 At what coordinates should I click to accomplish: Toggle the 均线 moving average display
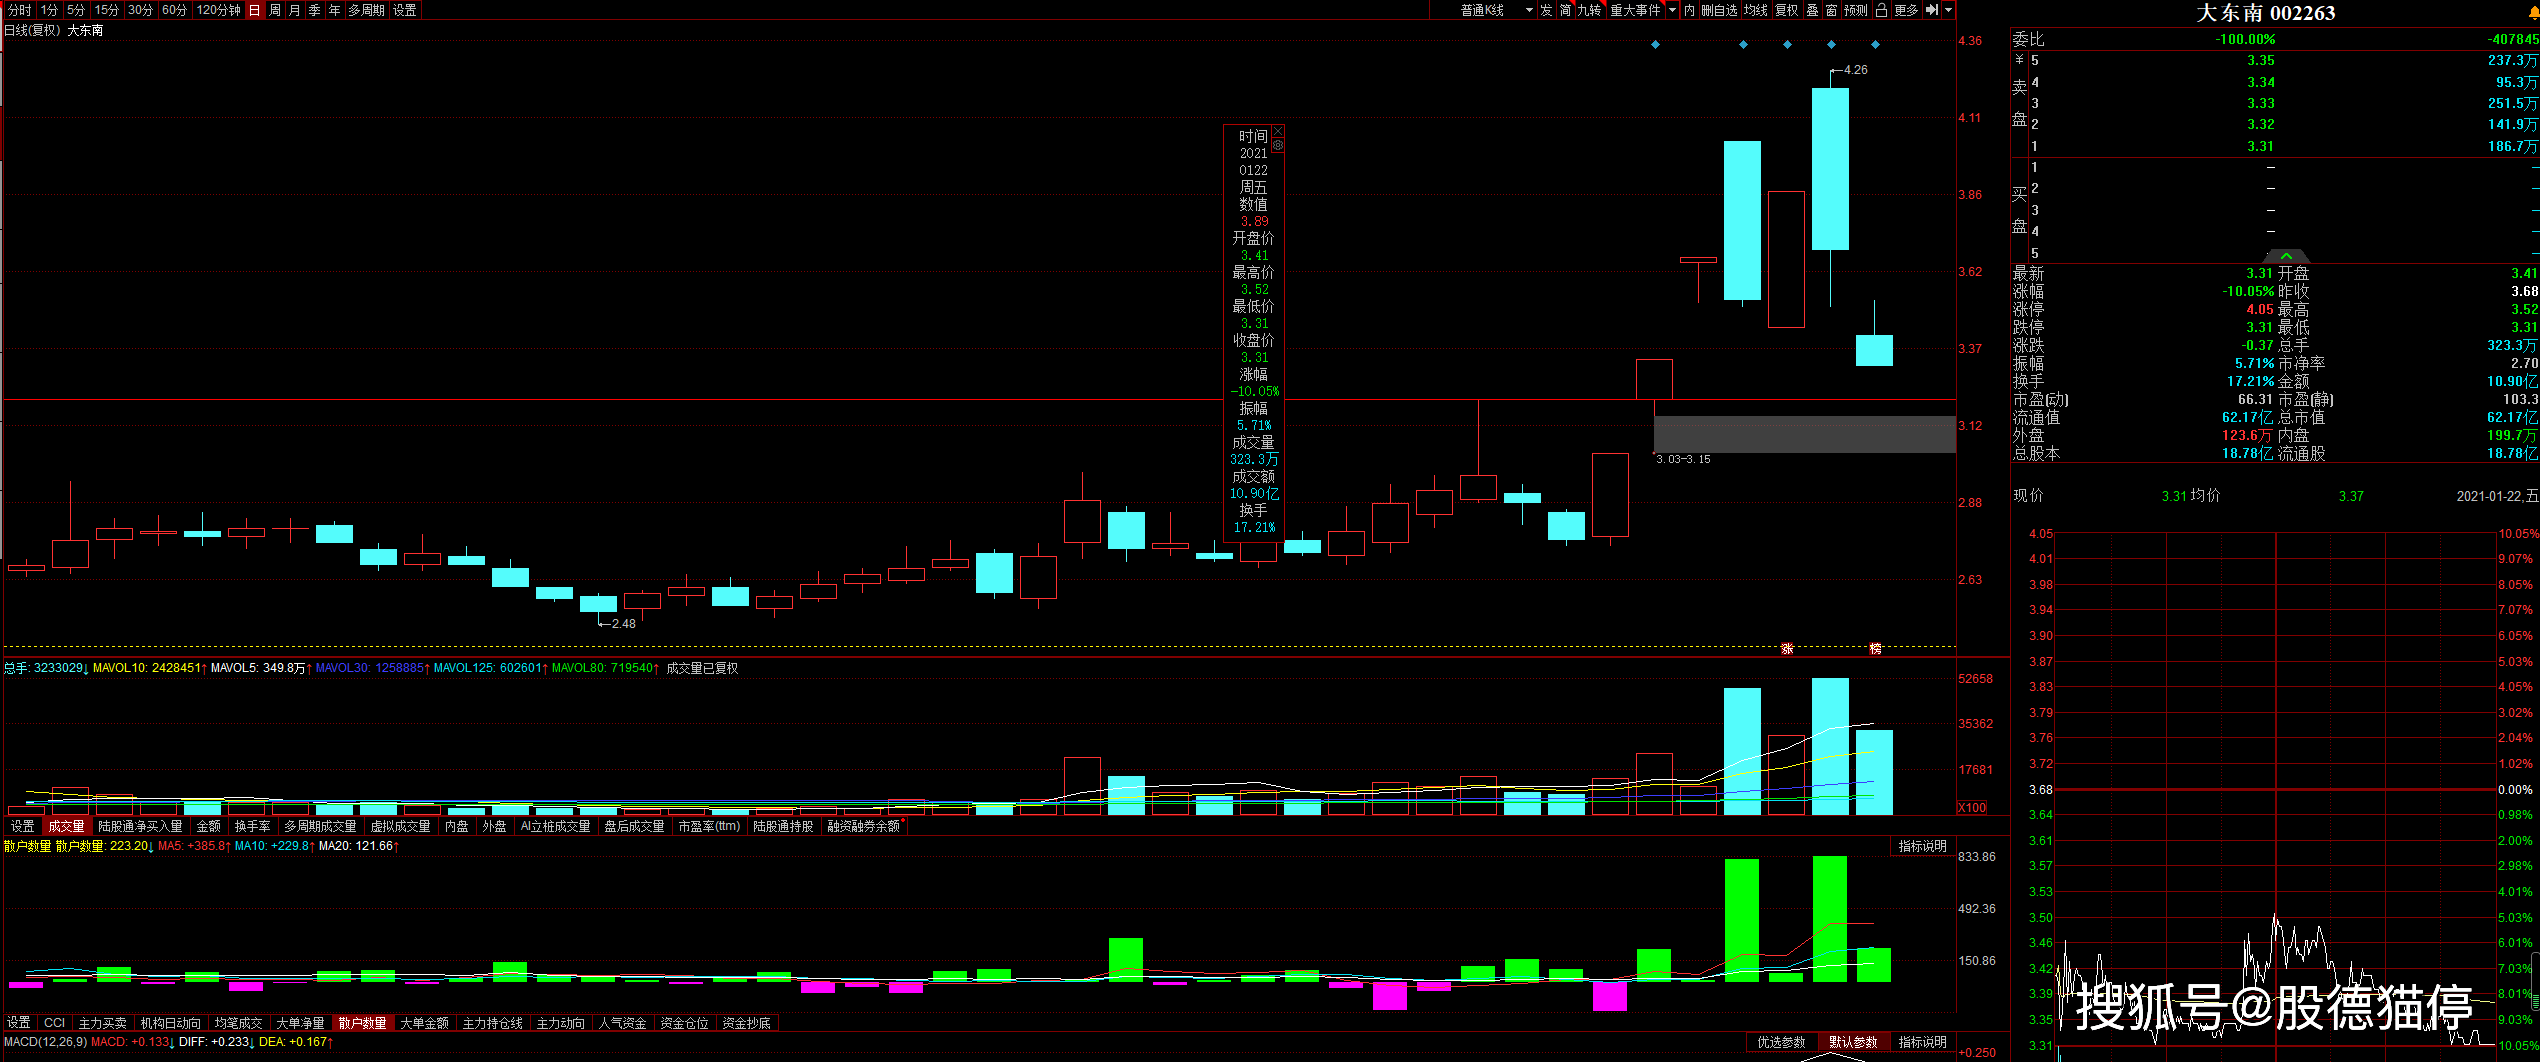tap(1756, 10)
